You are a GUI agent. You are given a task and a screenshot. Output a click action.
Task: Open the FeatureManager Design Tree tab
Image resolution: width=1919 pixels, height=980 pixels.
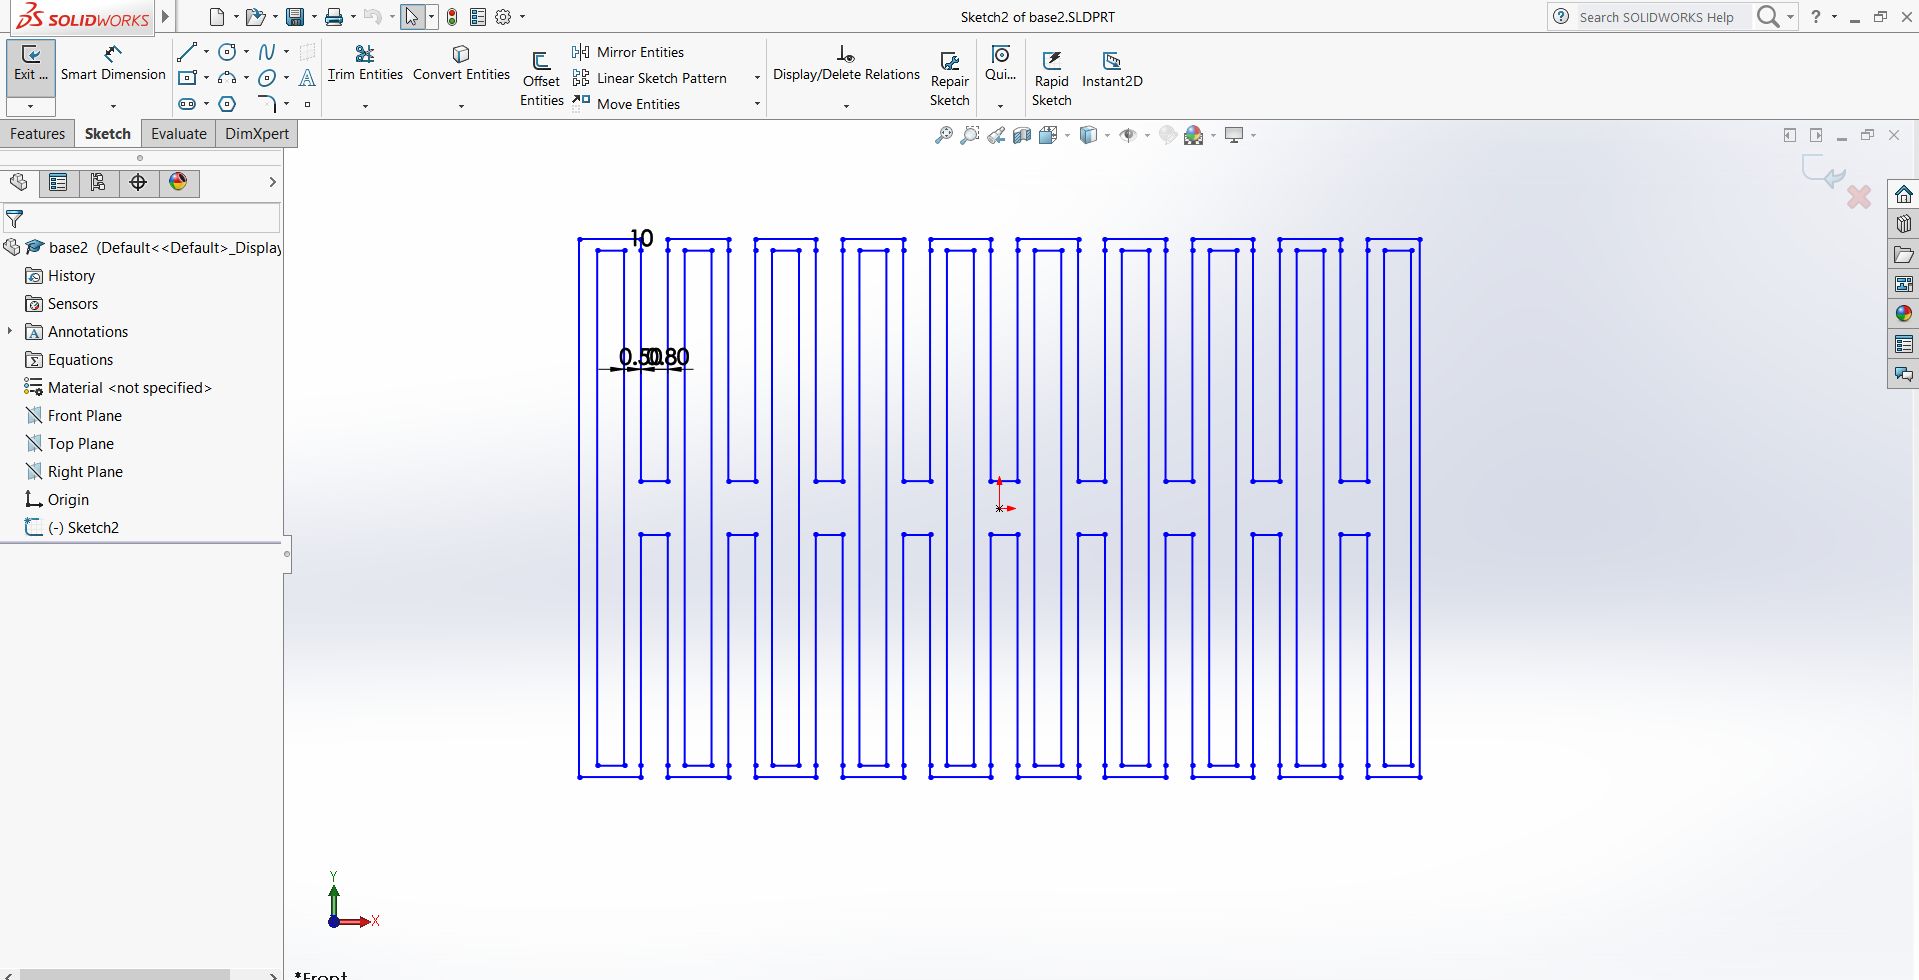(x=18, y=182)
